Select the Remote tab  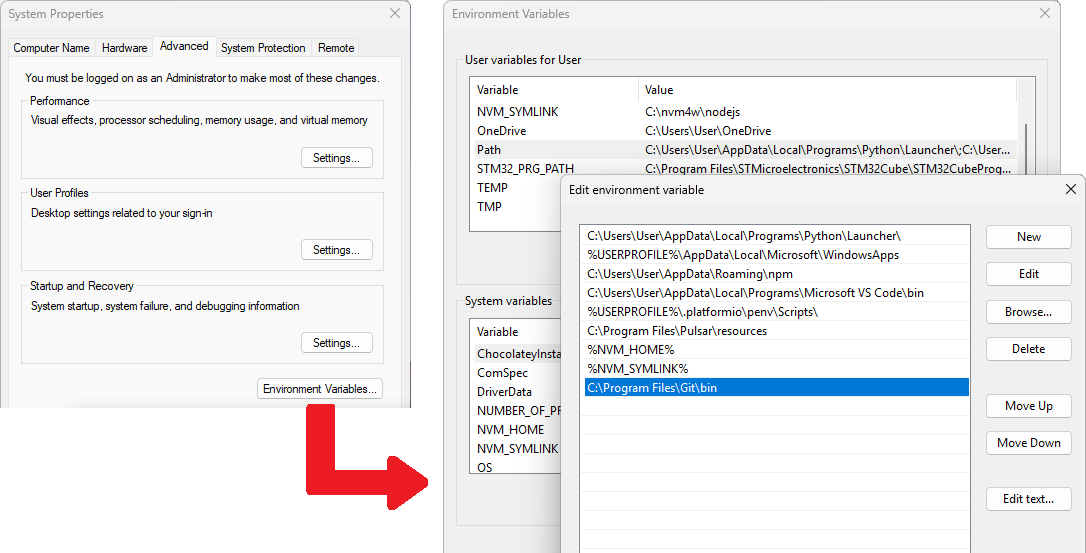pos(336,48)
